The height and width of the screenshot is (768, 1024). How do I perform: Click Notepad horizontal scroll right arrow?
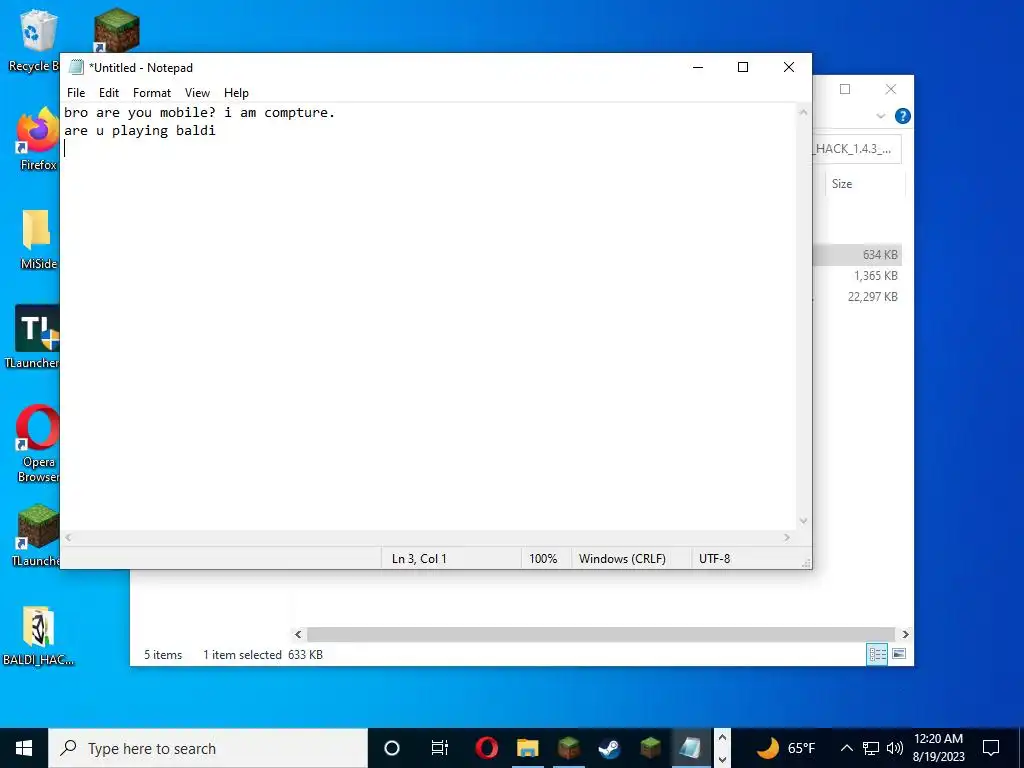pos(787,537)
